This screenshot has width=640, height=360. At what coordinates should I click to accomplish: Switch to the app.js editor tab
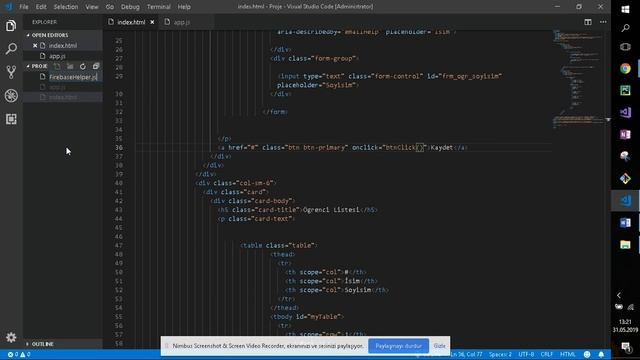[x=182, y=22]
